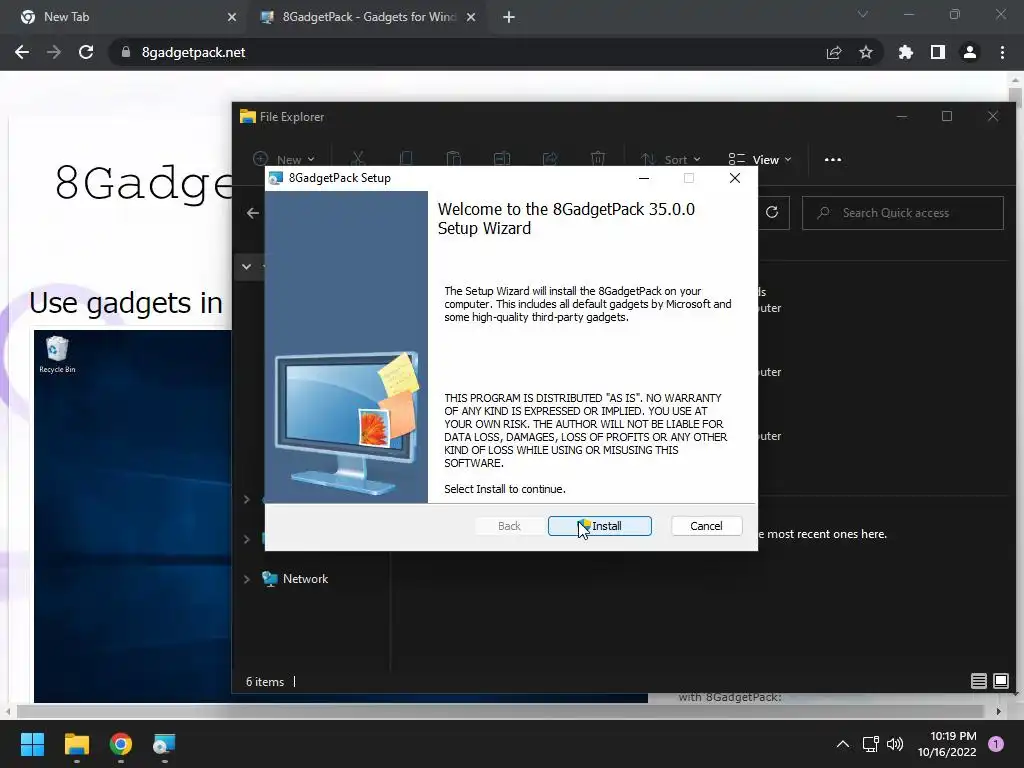Toggle Chrome side panel icon
Screen dimensions: 1024x768
(x=938, y=52)
